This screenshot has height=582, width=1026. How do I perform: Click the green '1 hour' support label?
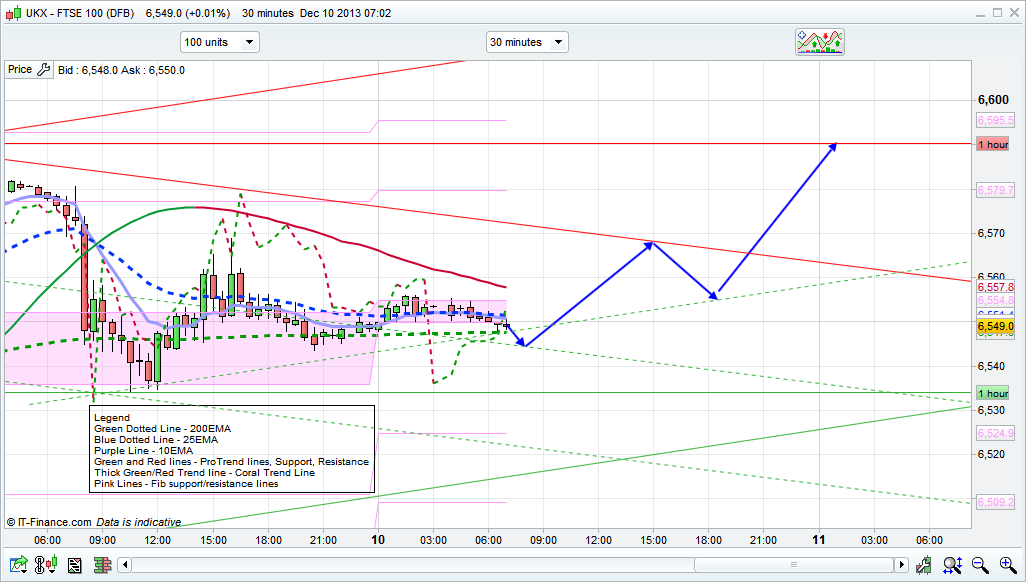click(993, 393)
